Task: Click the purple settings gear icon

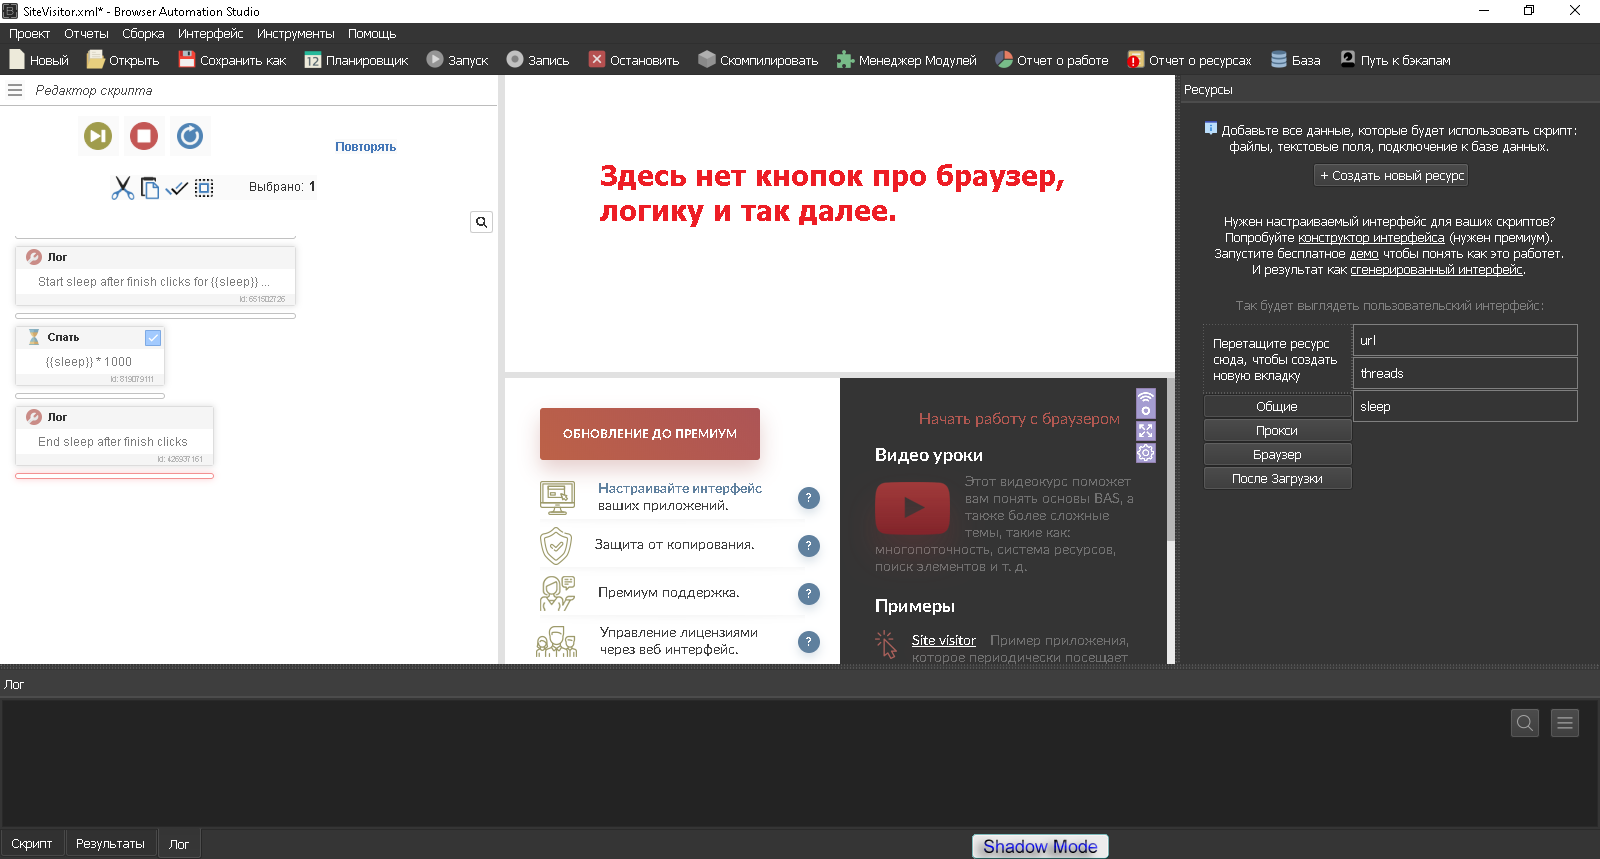Action: pyautogui.click(x=1146, y=453)
